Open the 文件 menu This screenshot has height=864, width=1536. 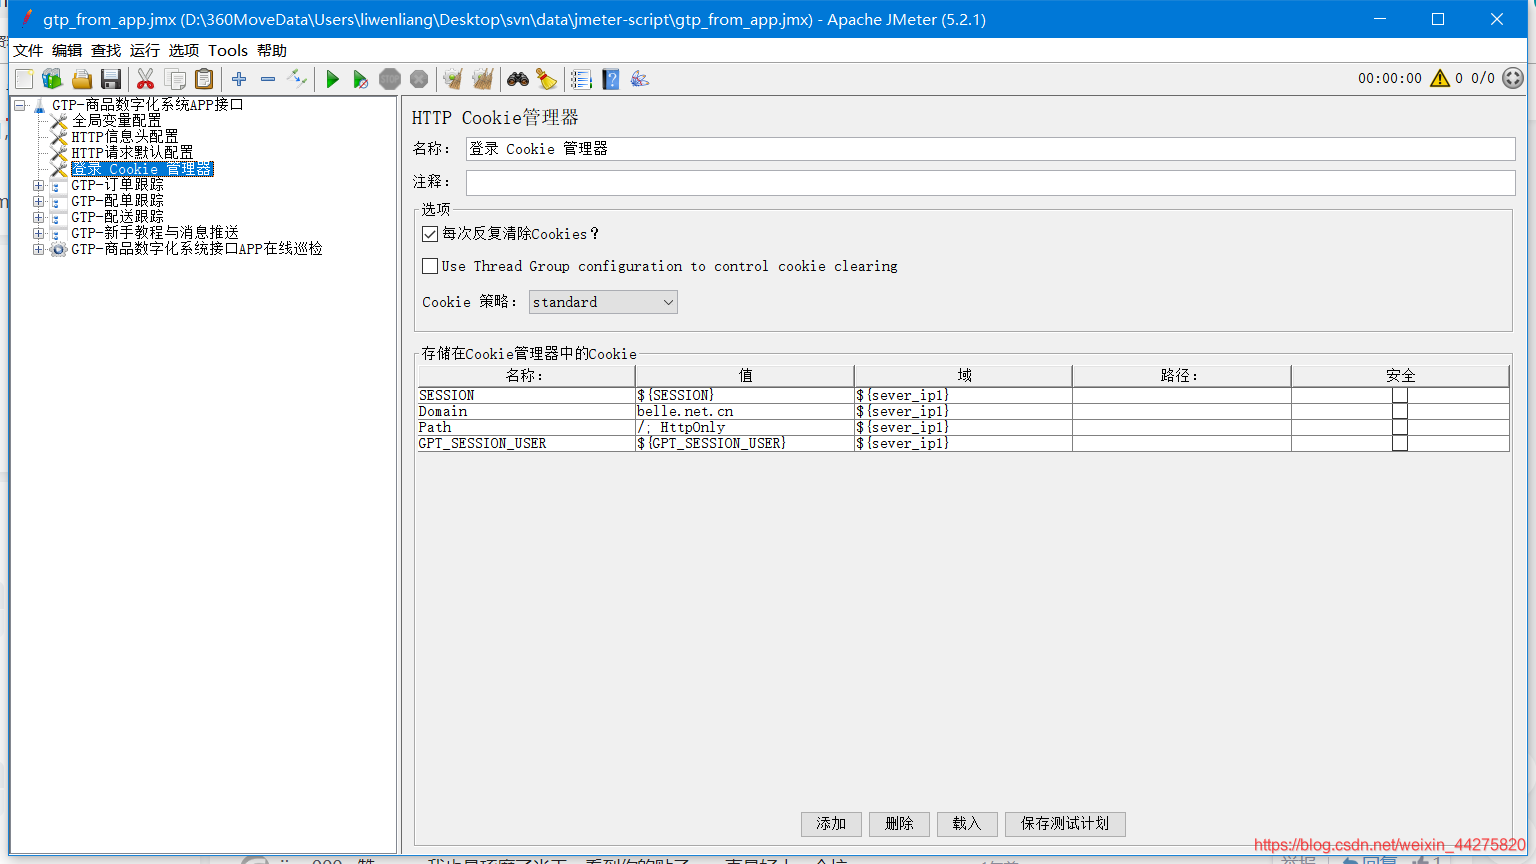(x=28, y=50)
